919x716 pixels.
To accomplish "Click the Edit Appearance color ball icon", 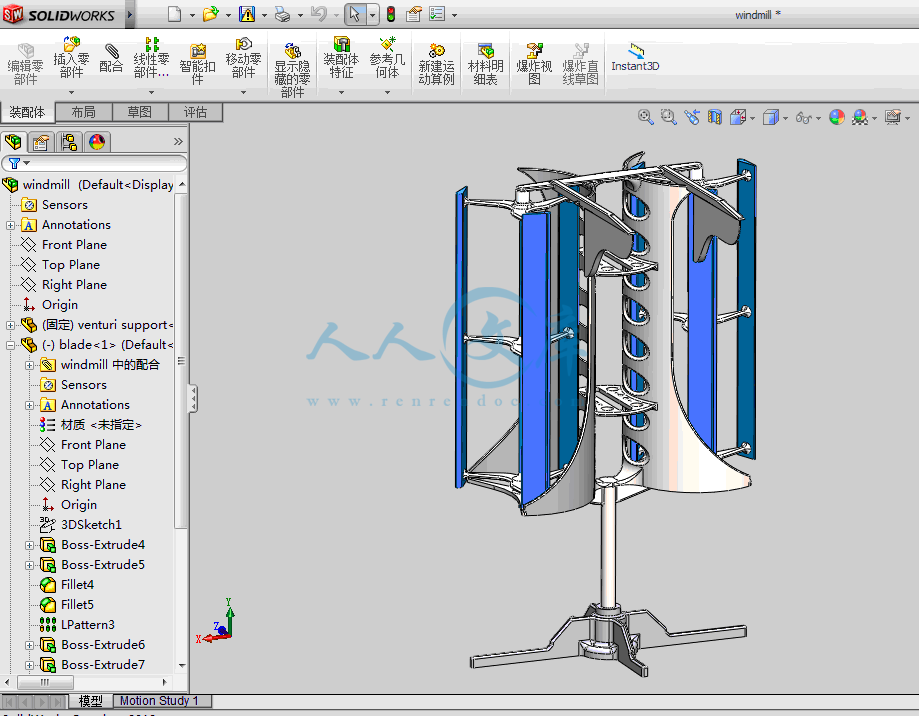I will click(x=836, y=117).
